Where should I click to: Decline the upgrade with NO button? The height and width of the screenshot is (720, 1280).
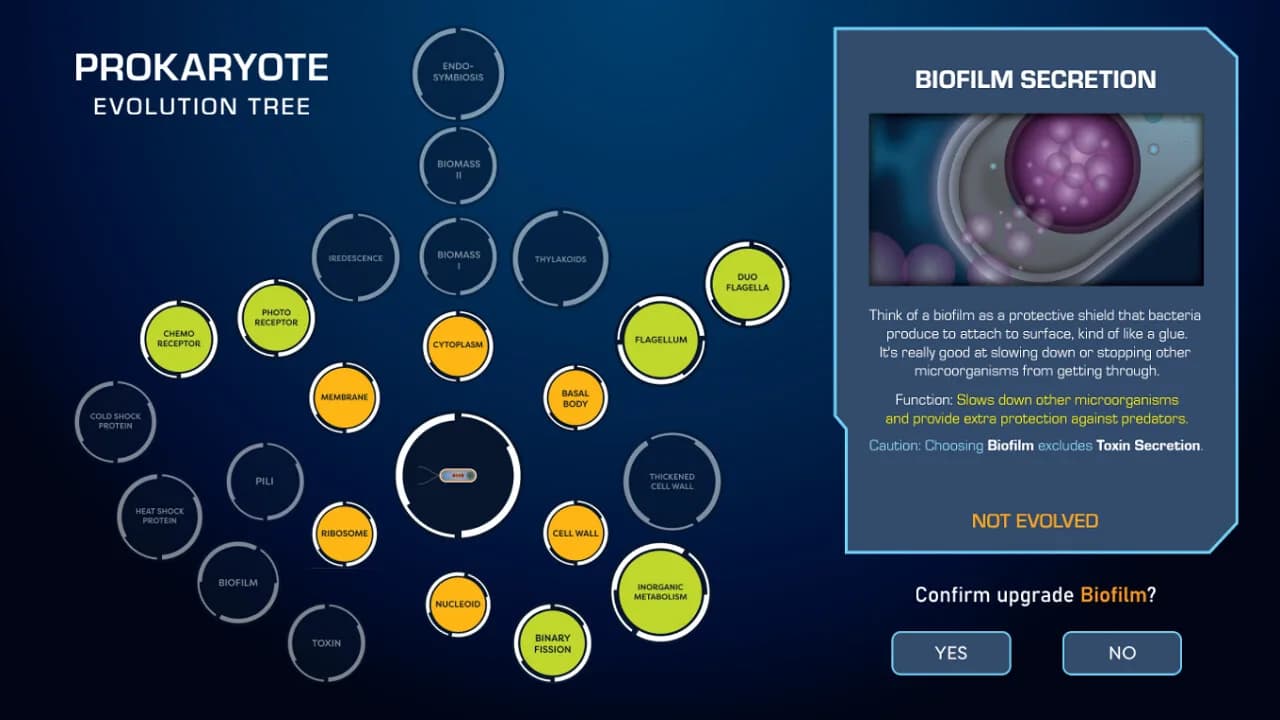pos(1122,653)
